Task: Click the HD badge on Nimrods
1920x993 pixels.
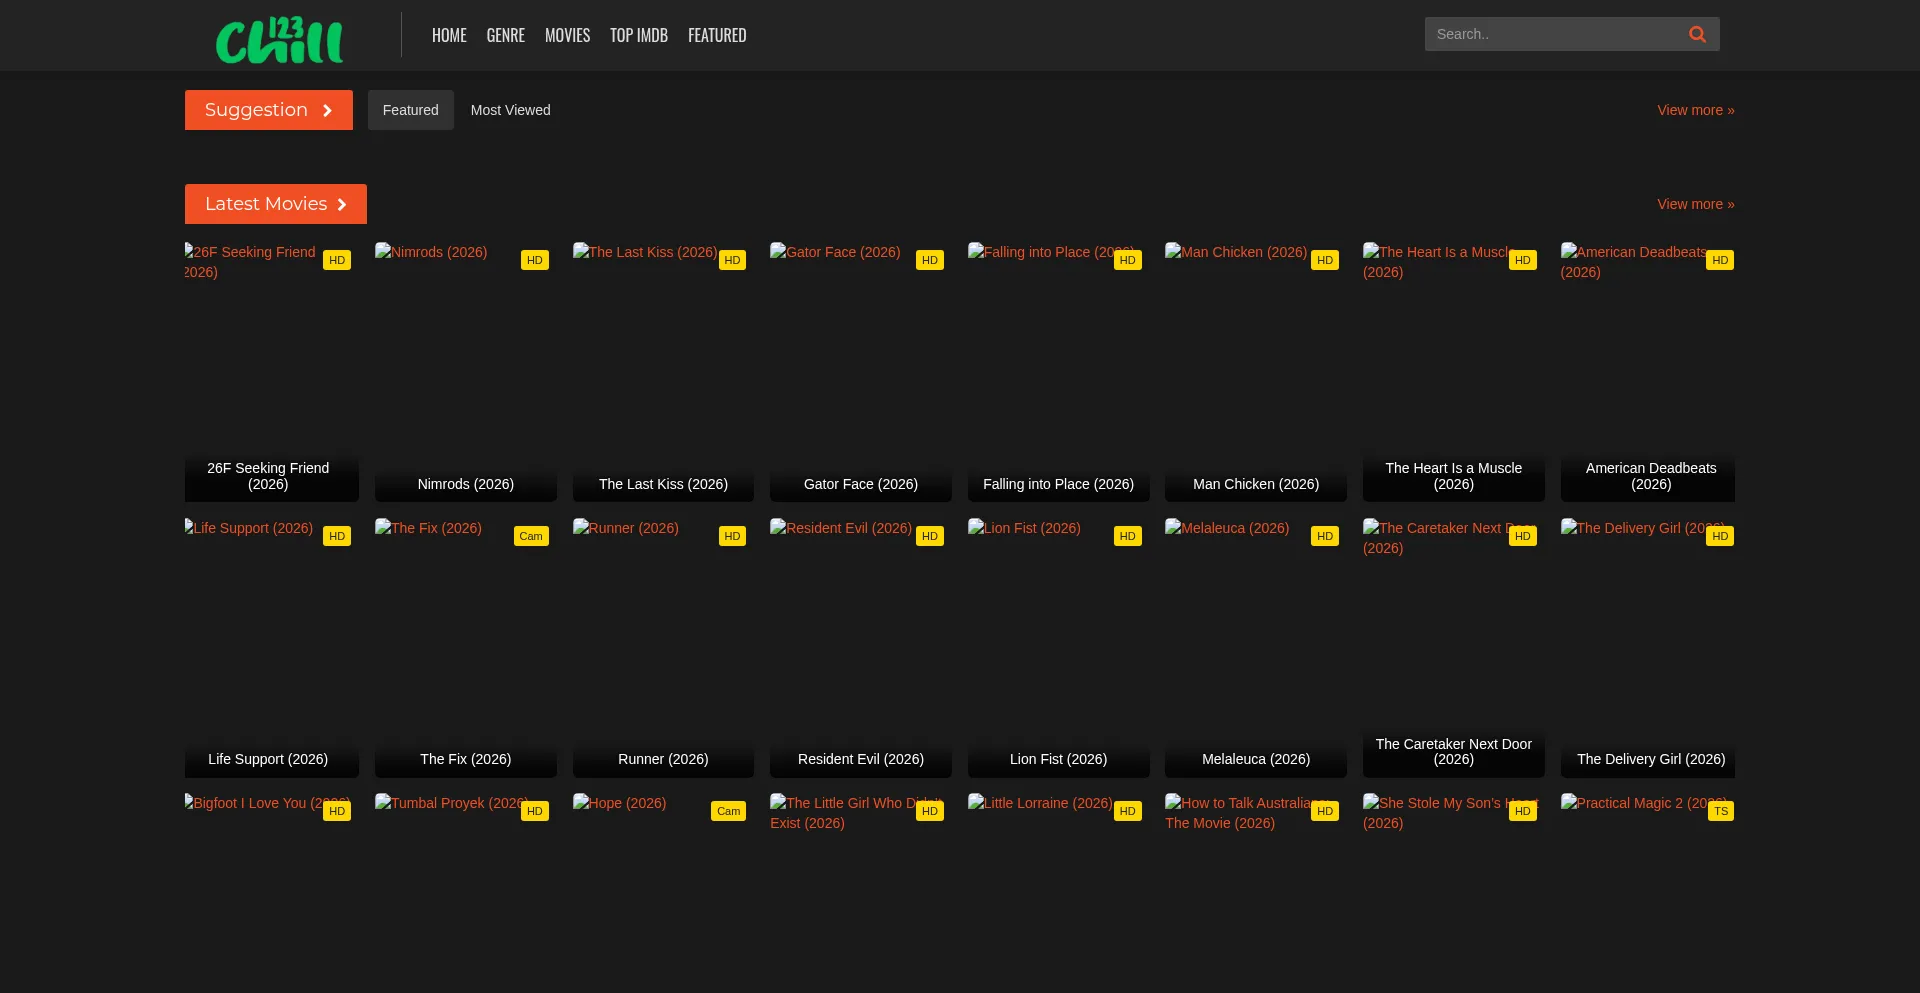Action: click(x=535, y=260)
